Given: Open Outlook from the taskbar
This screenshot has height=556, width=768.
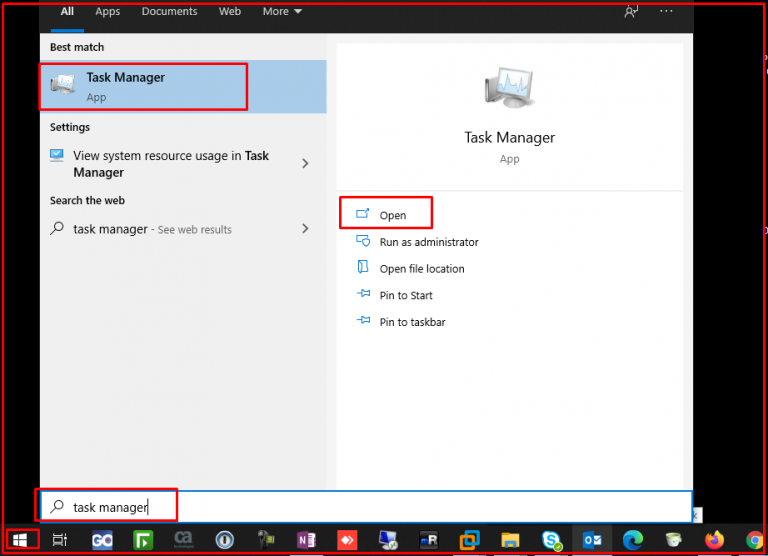Looking at the screenshot, I should [592, 540].
